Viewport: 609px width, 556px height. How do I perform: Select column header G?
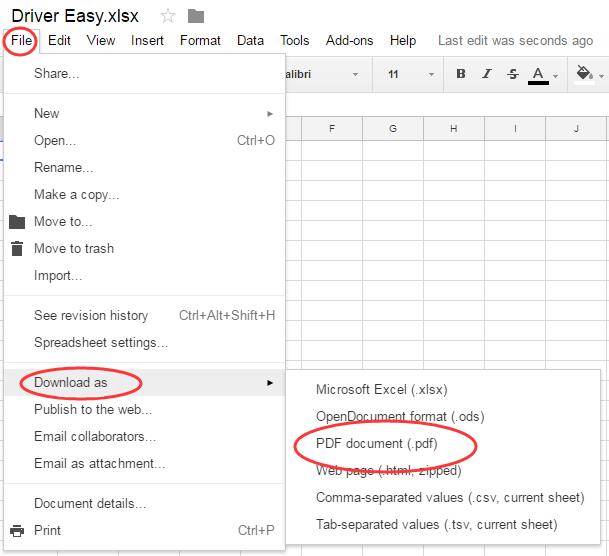pos(392,129)
